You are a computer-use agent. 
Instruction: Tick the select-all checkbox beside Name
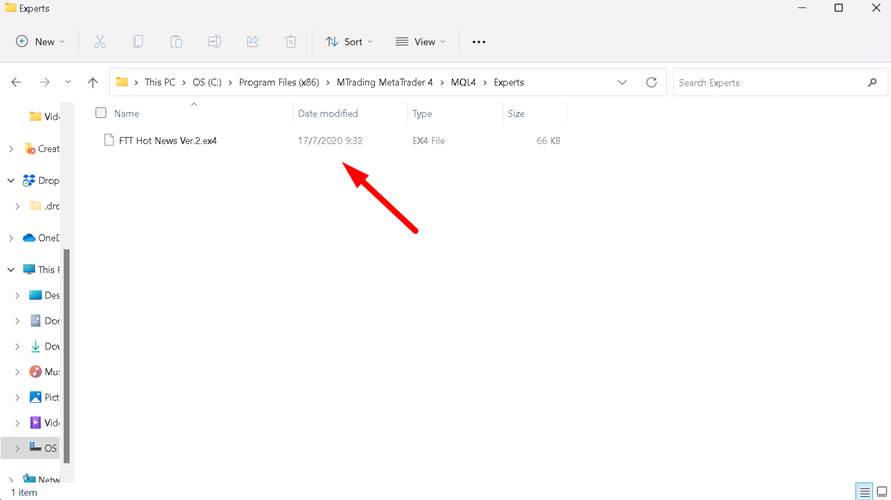pyautogui.click(x=101, y=113)
